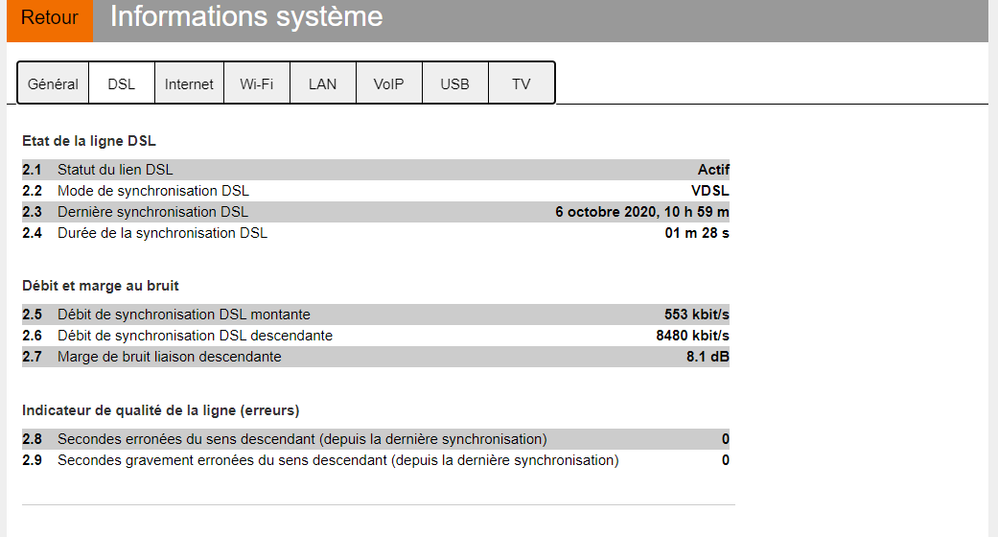The image size is (998, 537).
Task: Select the 'Statut du lien DSL' label
Action: [115, 170]
